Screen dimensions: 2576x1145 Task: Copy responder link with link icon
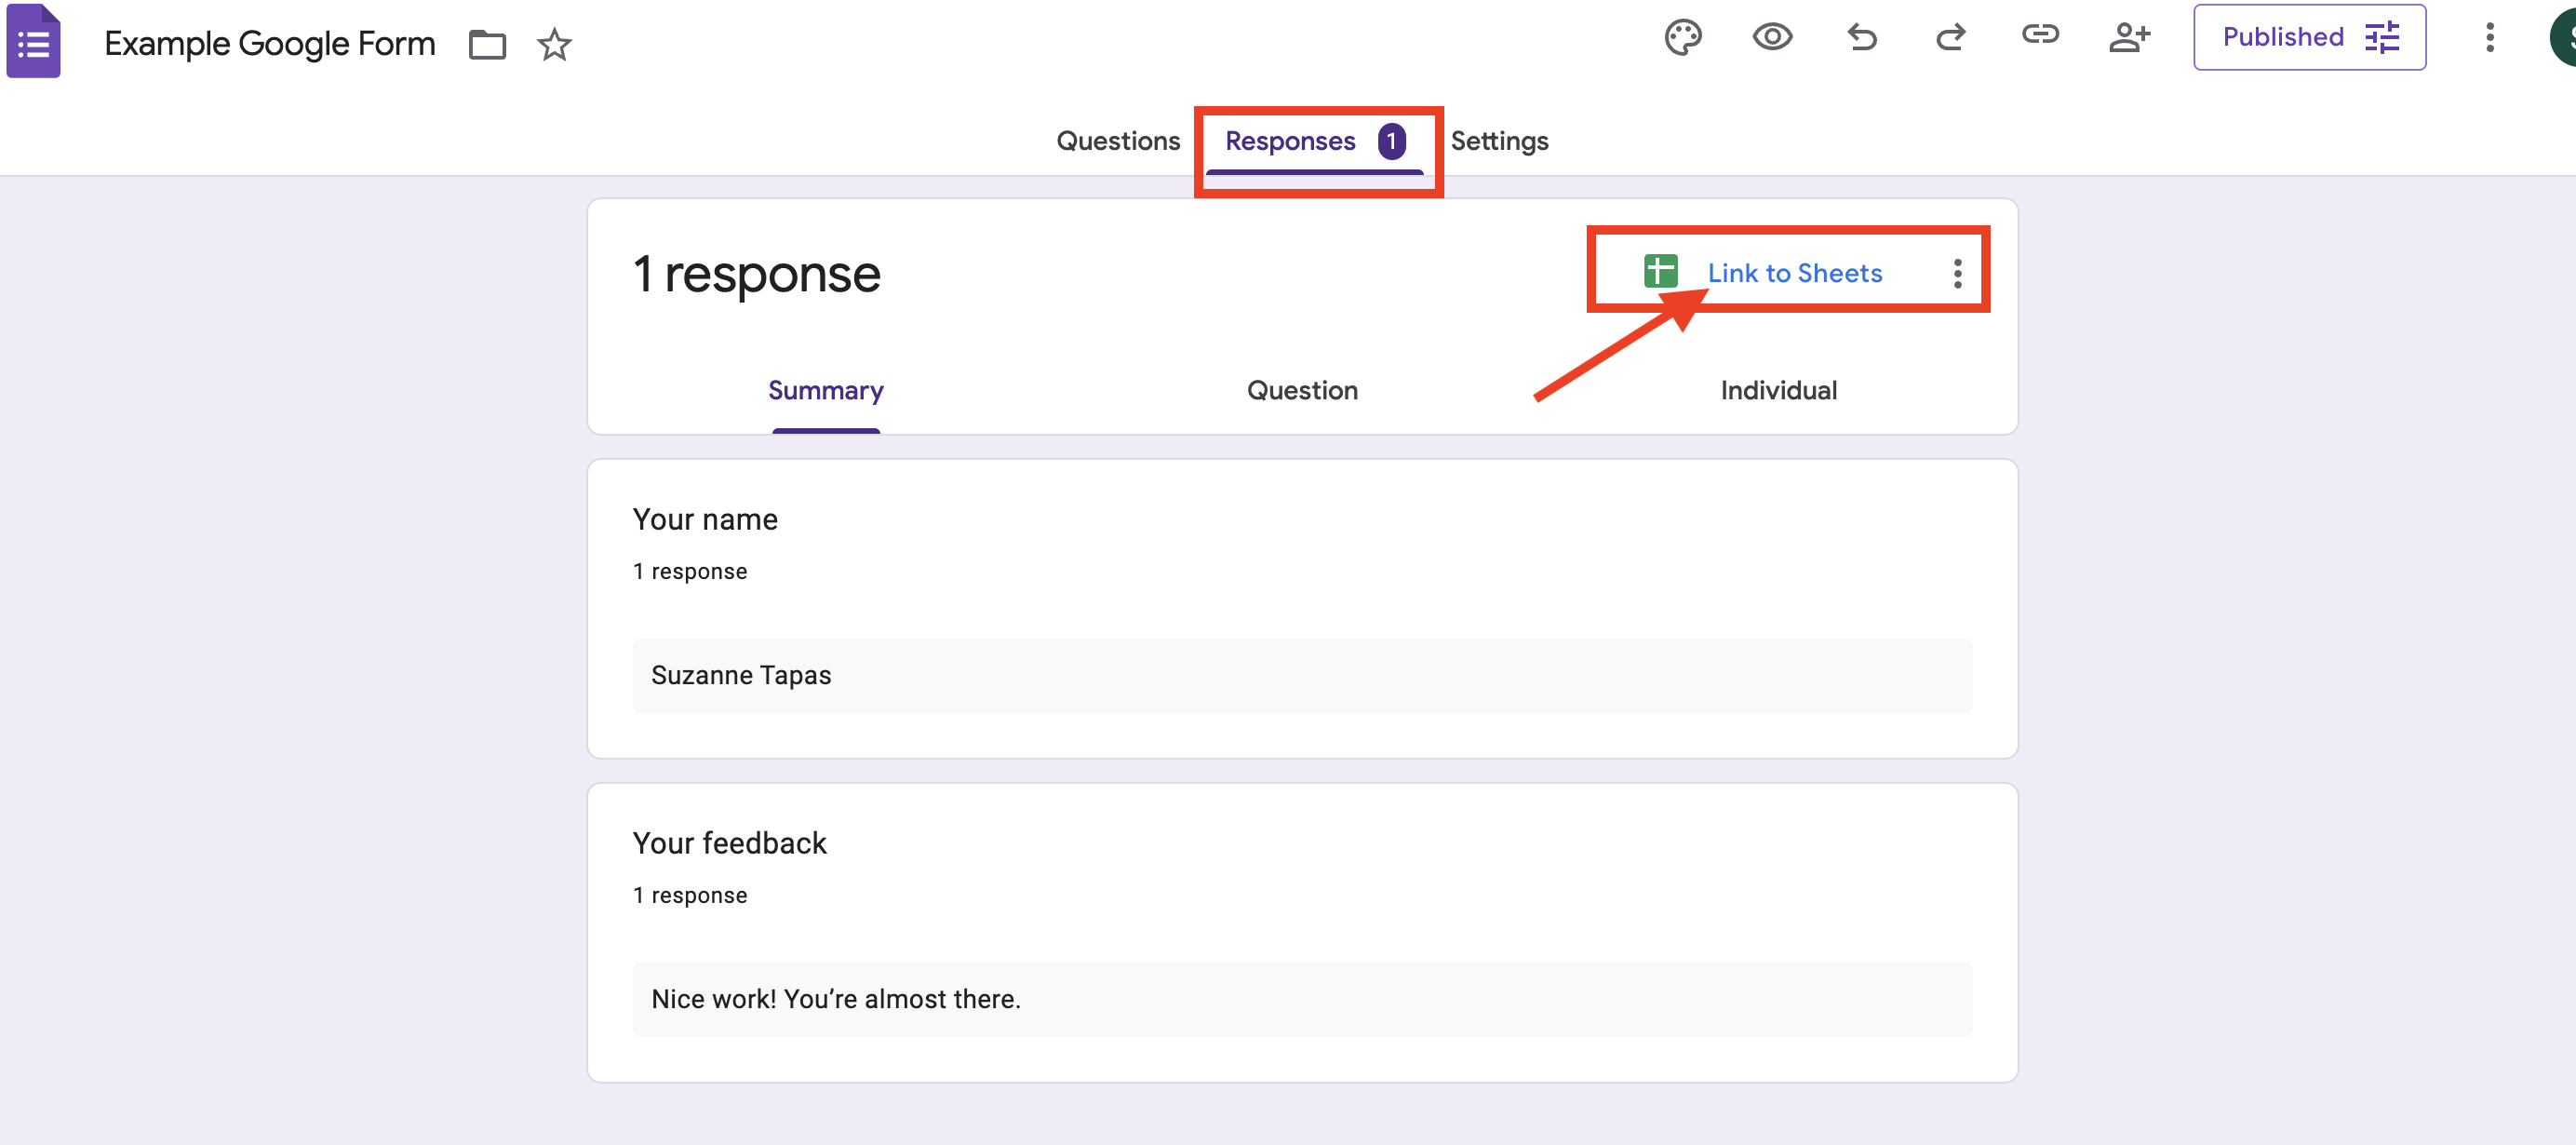(2039, 36)
